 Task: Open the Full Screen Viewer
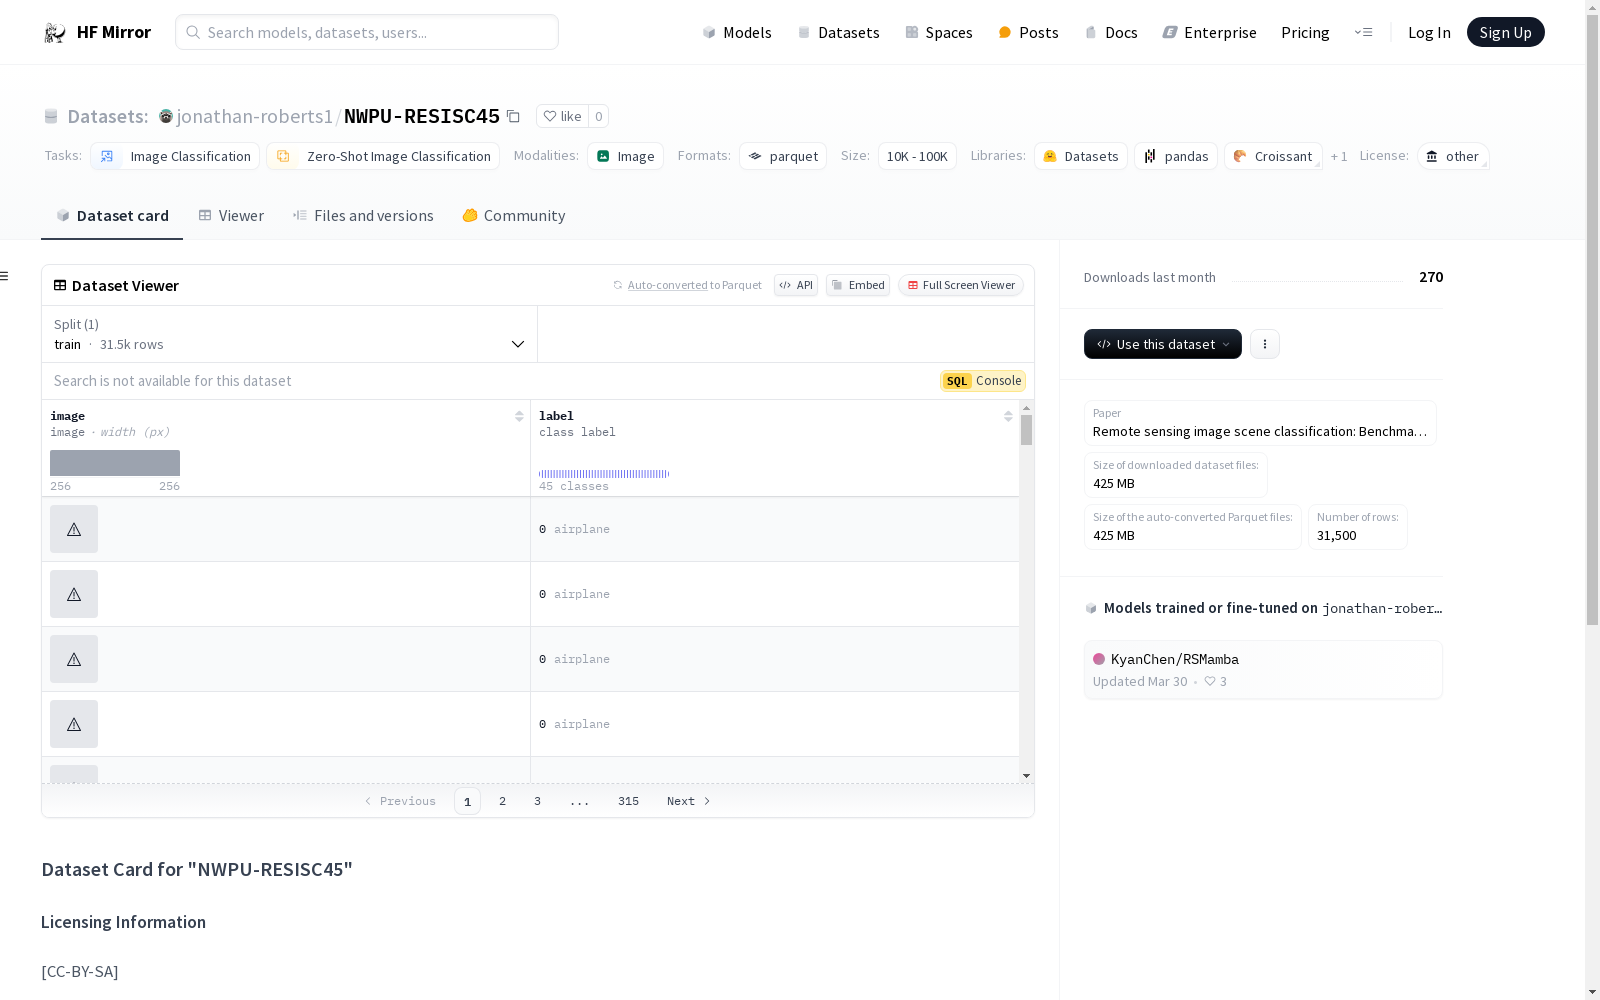pyautogui.click(x=961, y=285)
